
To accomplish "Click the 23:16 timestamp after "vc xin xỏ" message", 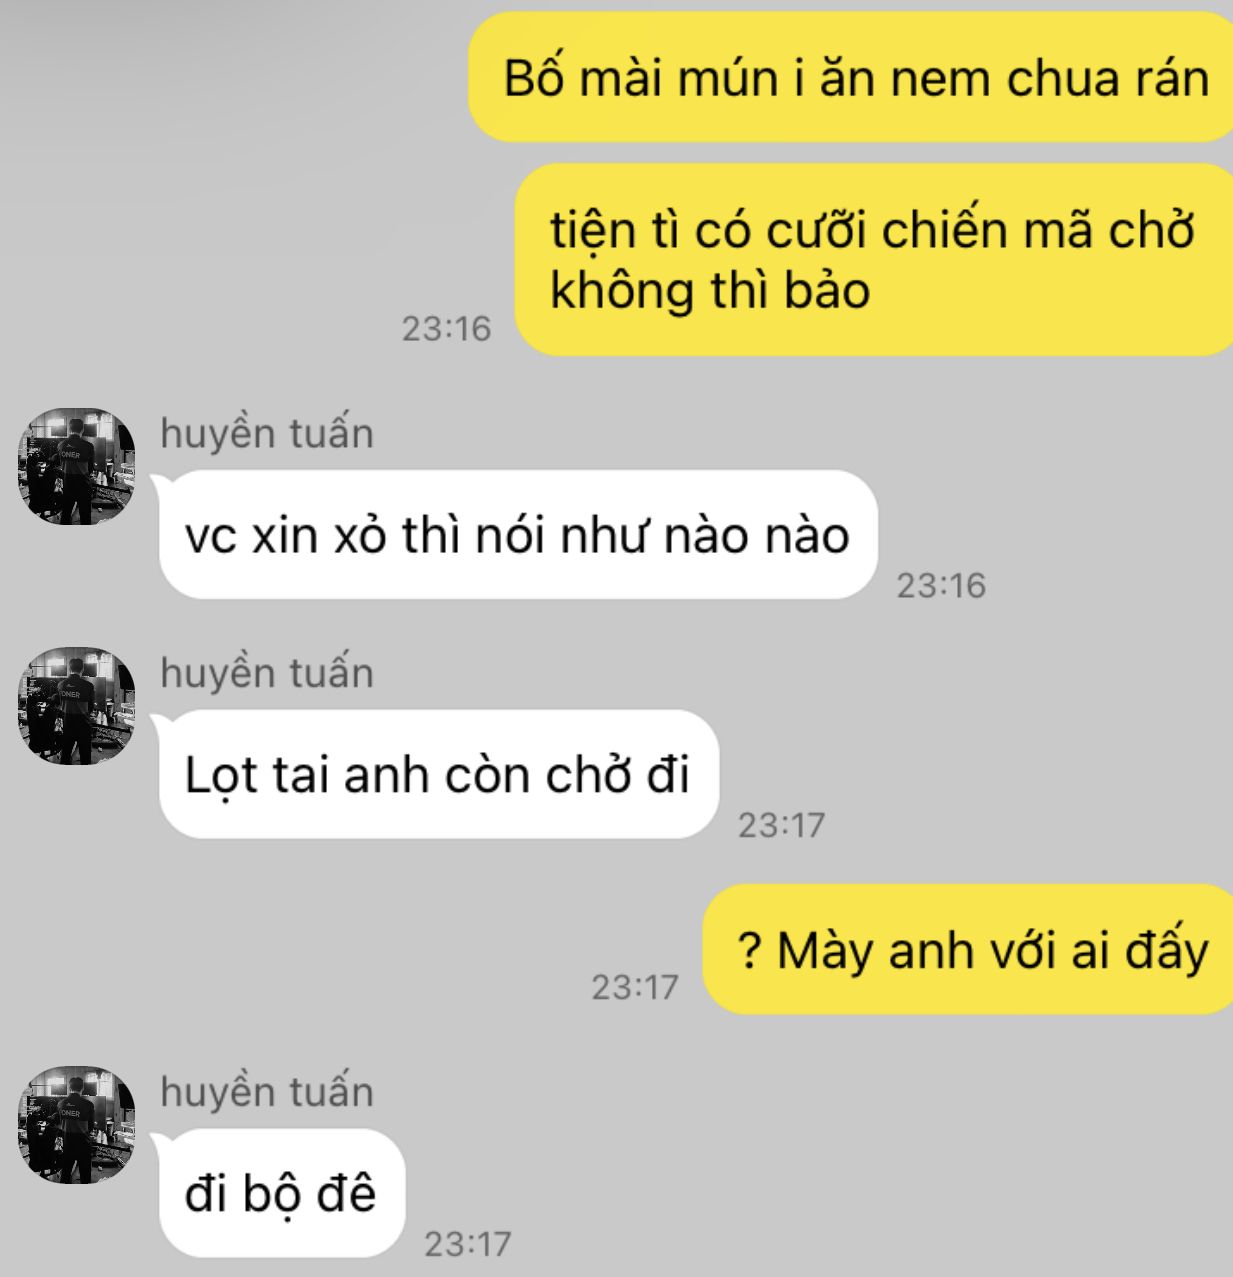I will click(941, 585).
